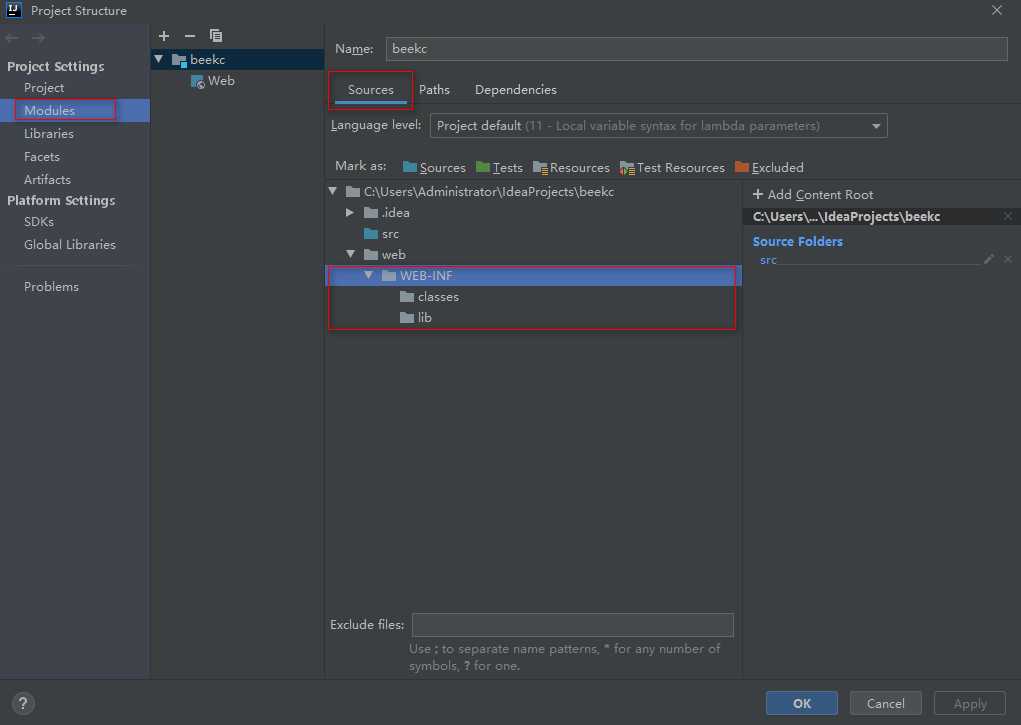Mark folder as Excluded
The height and width of the screenshot is (725, 1021).
point(769,167)
